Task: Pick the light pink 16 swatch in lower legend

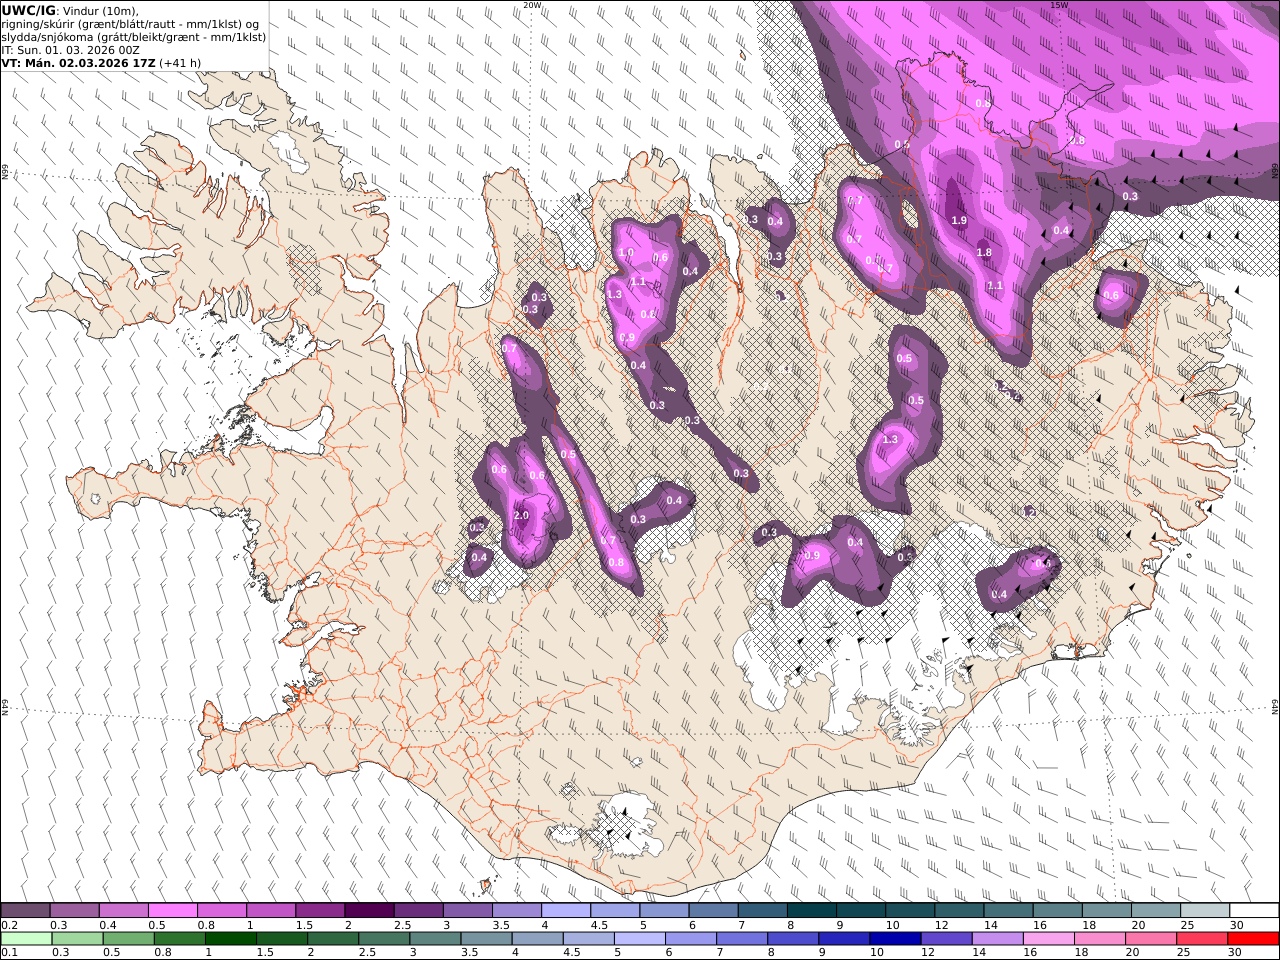Action: pos(1048,939)
